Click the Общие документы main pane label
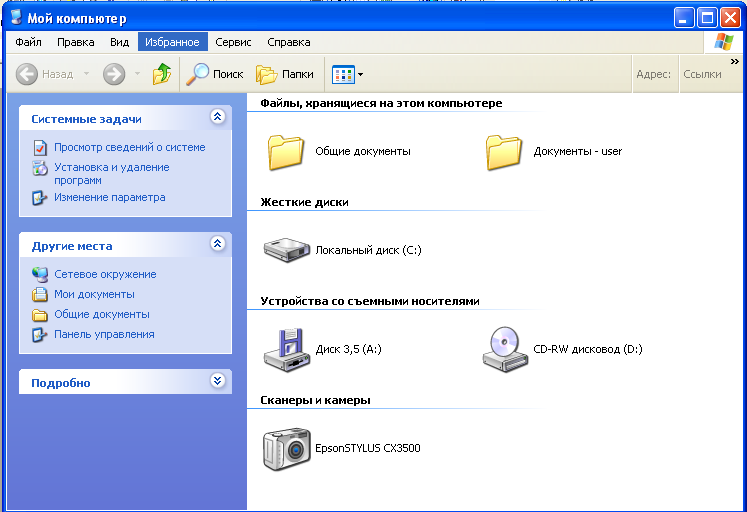Image resolution: width=747 pixels, height=512 pixels. [x=363, y=151]
